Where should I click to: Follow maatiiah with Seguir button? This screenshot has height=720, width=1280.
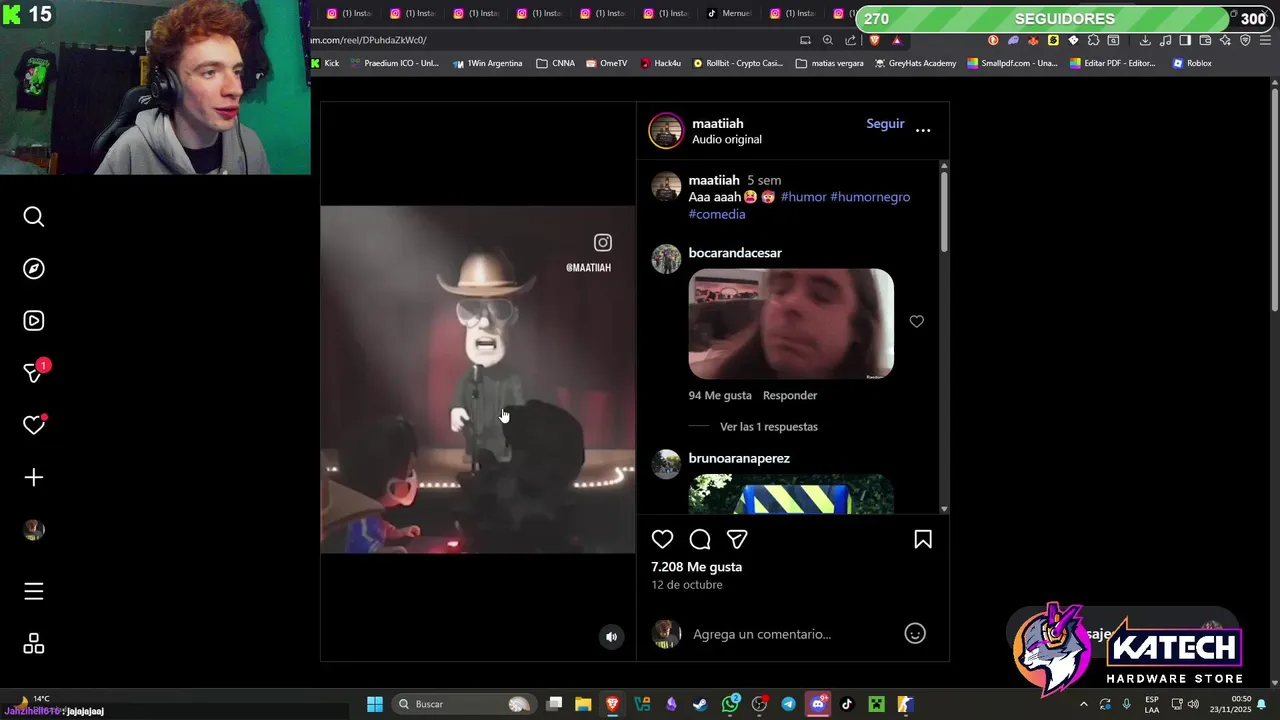885,124
